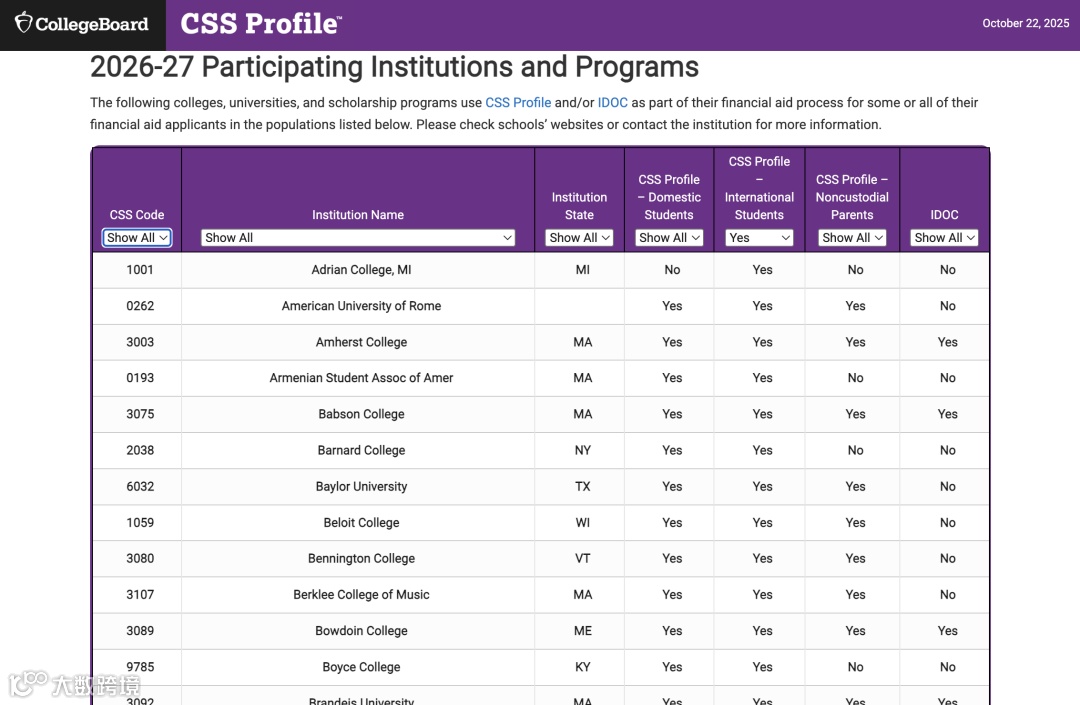Click the CSS Code column header
The width and height of the screenshot is (1080, 705).
click(136, 215)
